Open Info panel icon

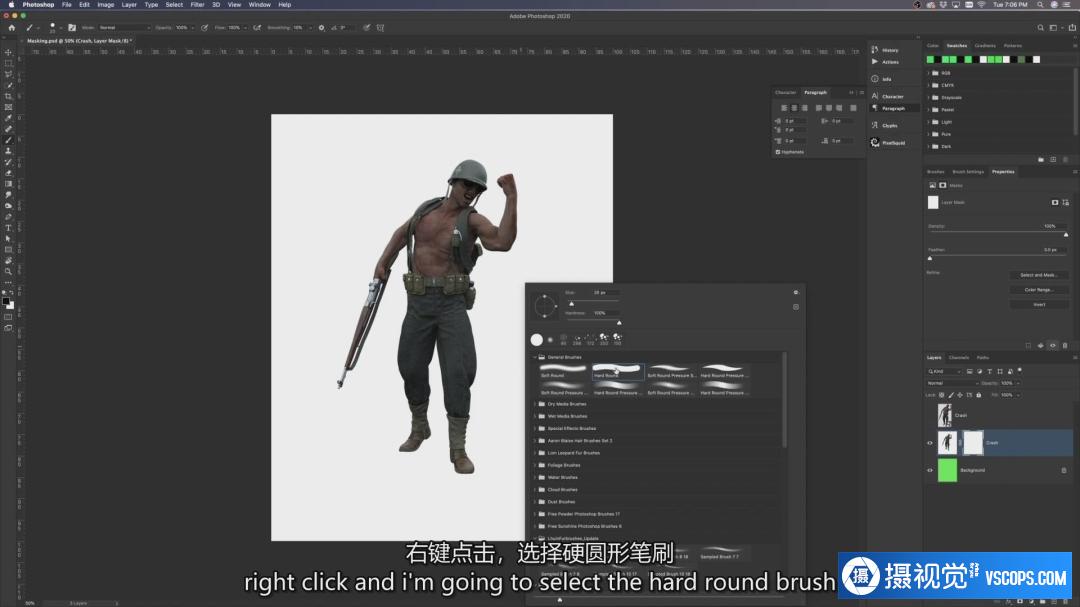click(x=875, y=79)
